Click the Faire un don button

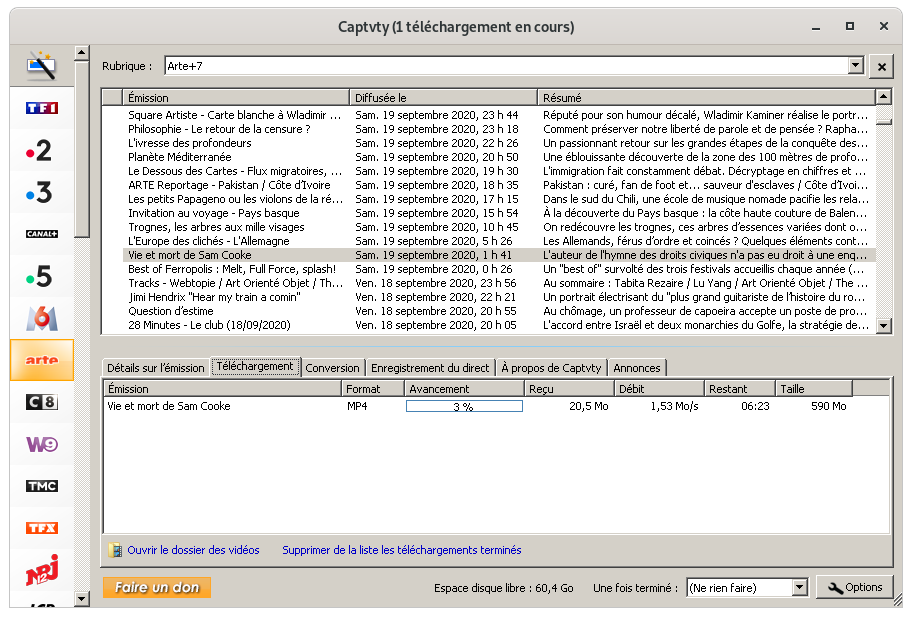(x=157, y=587)
